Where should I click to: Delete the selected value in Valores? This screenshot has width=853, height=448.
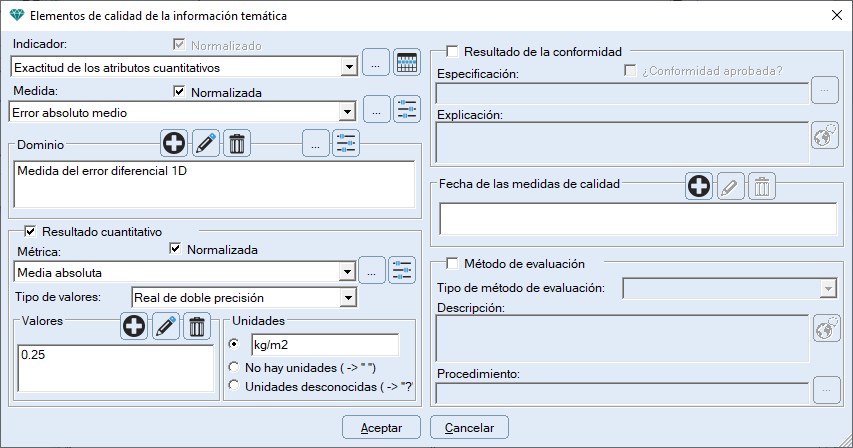coord(197,326)
